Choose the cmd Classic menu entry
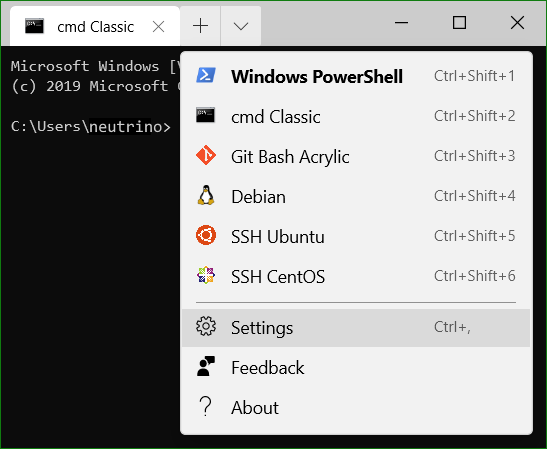Screen dimensions: 547x449 [356, 116]
